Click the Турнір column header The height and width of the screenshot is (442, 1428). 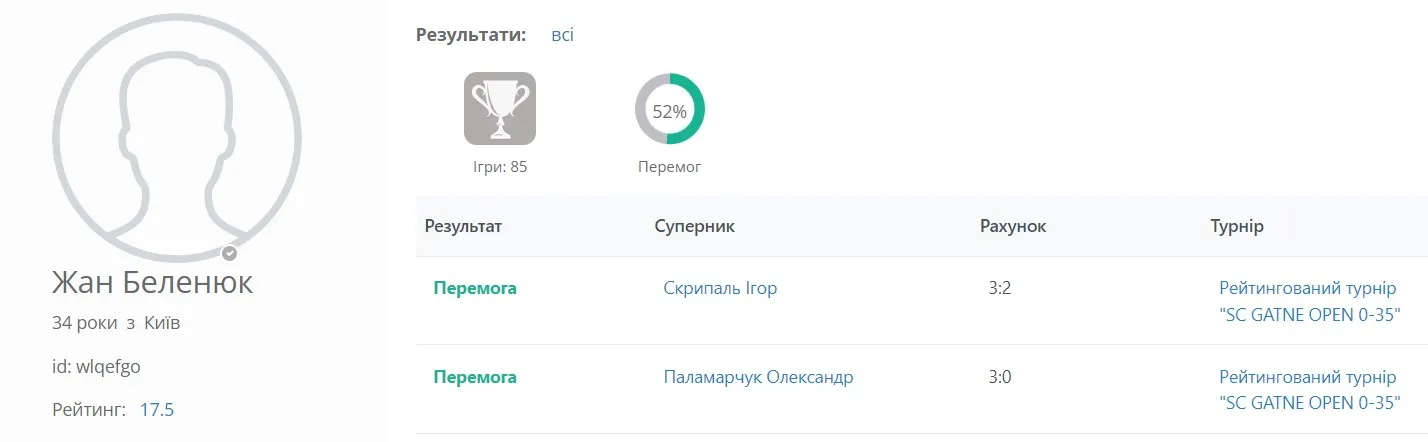[x=1237, y=226]
